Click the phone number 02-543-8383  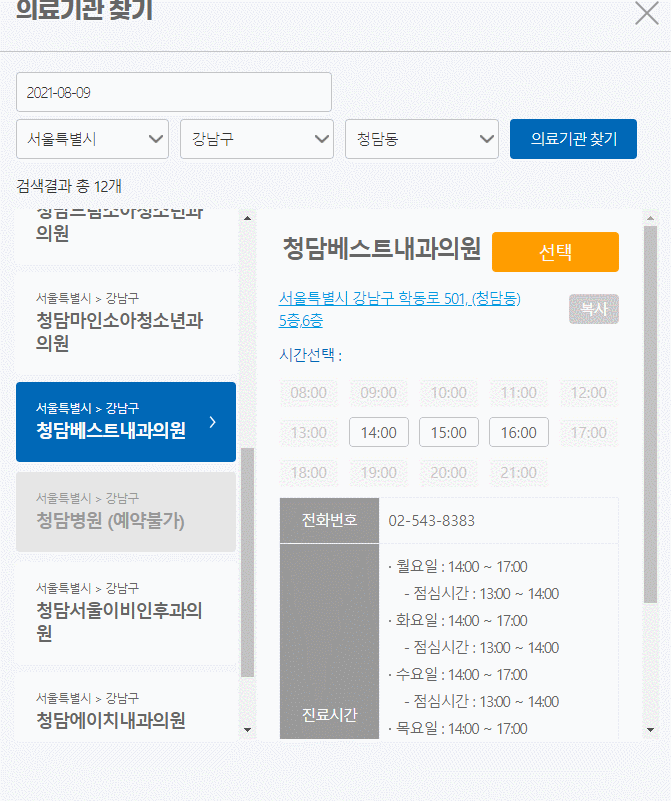pos(432,521)
